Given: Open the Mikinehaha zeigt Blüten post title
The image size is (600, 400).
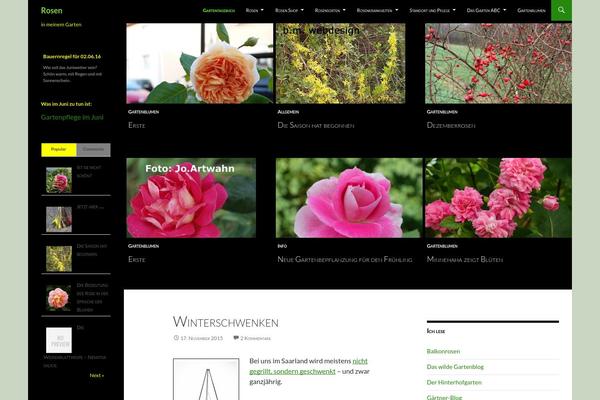Looking at the screenshot, I should click(465, 260).
